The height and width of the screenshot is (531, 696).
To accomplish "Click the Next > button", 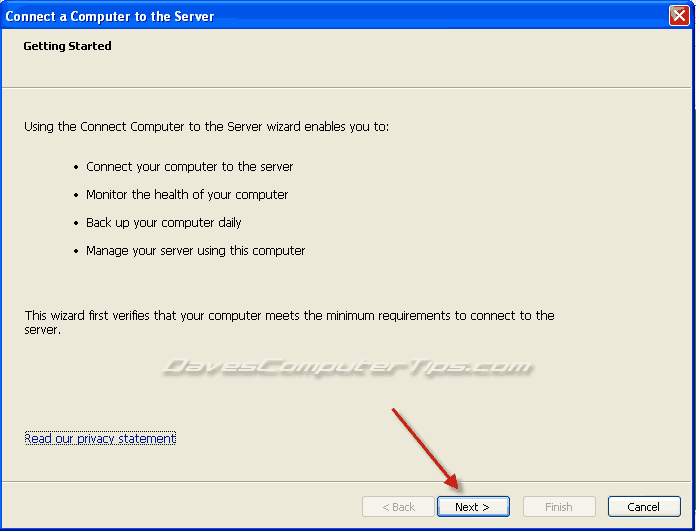I will point(473,507).
